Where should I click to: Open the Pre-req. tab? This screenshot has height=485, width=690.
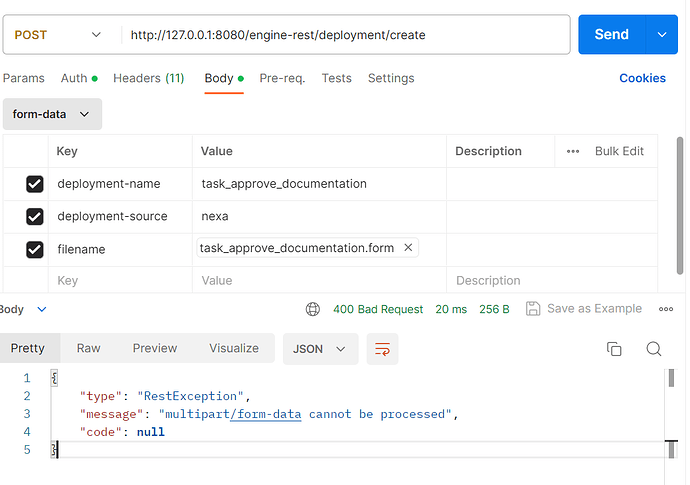282,78
